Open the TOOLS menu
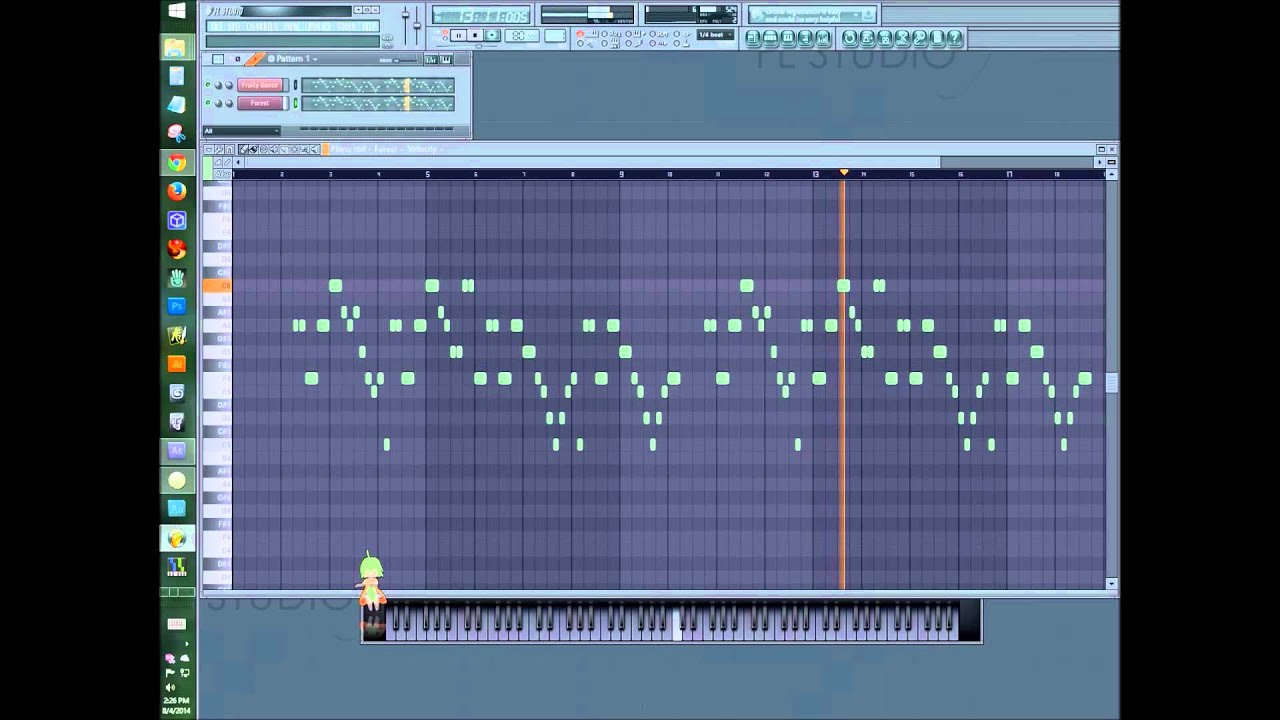 pyautogui.click(x=347, y=26)
